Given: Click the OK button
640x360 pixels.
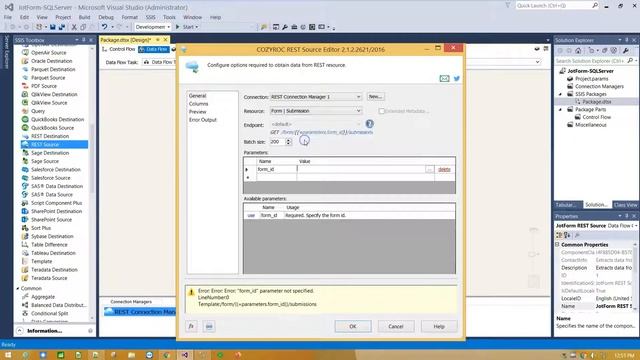Looking at the screenshot, I should point(353,327).
